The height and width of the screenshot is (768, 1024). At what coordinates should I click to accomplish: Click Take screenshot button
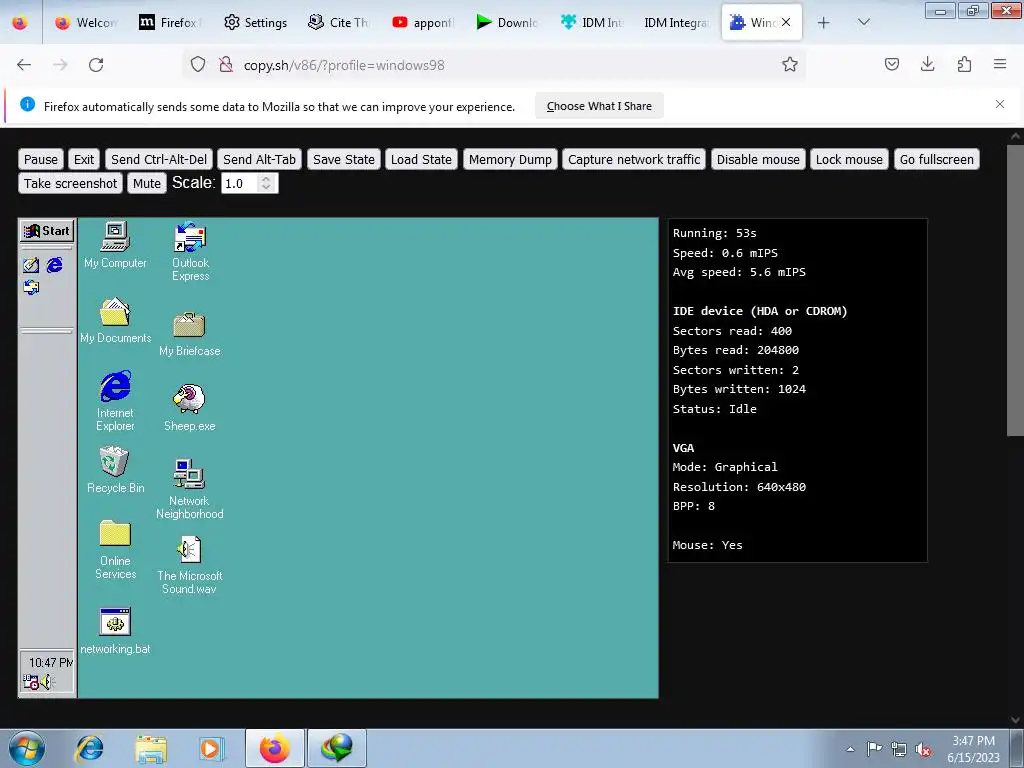click(x=71, y=184)
